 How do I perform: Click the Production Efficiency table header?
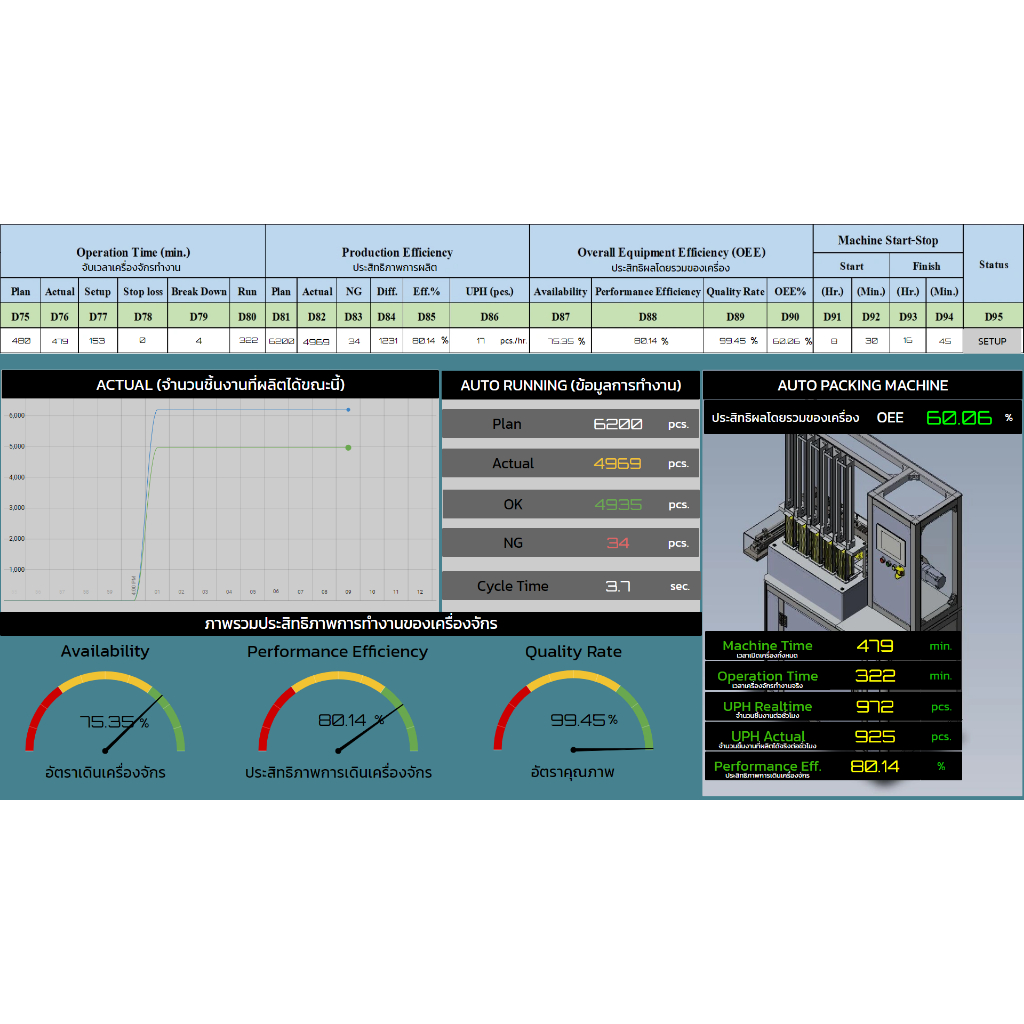pos(397,259)
